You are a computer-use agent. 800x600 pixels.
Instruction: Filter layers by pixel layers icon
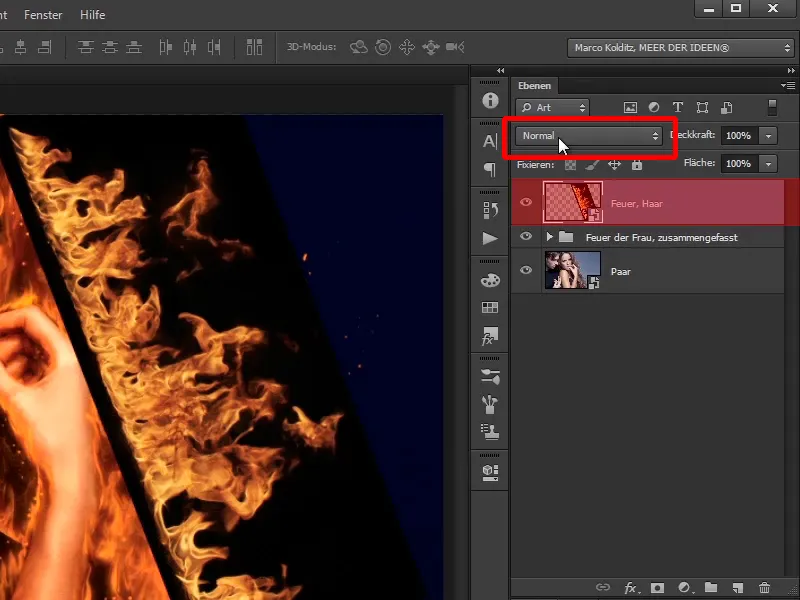(x=630, y=108)
